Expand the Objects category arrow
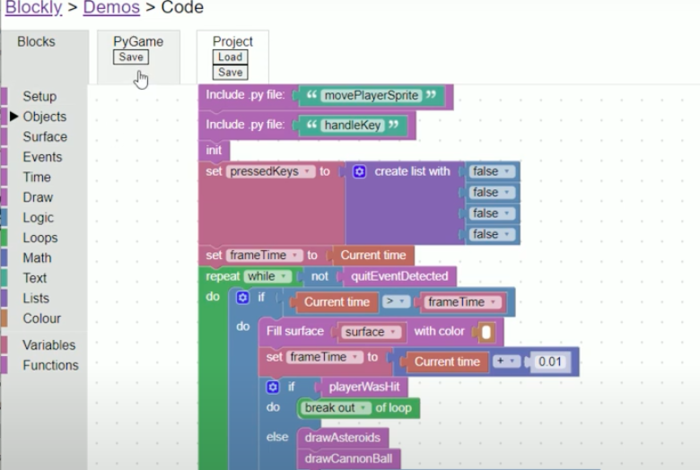 (14, 116)
